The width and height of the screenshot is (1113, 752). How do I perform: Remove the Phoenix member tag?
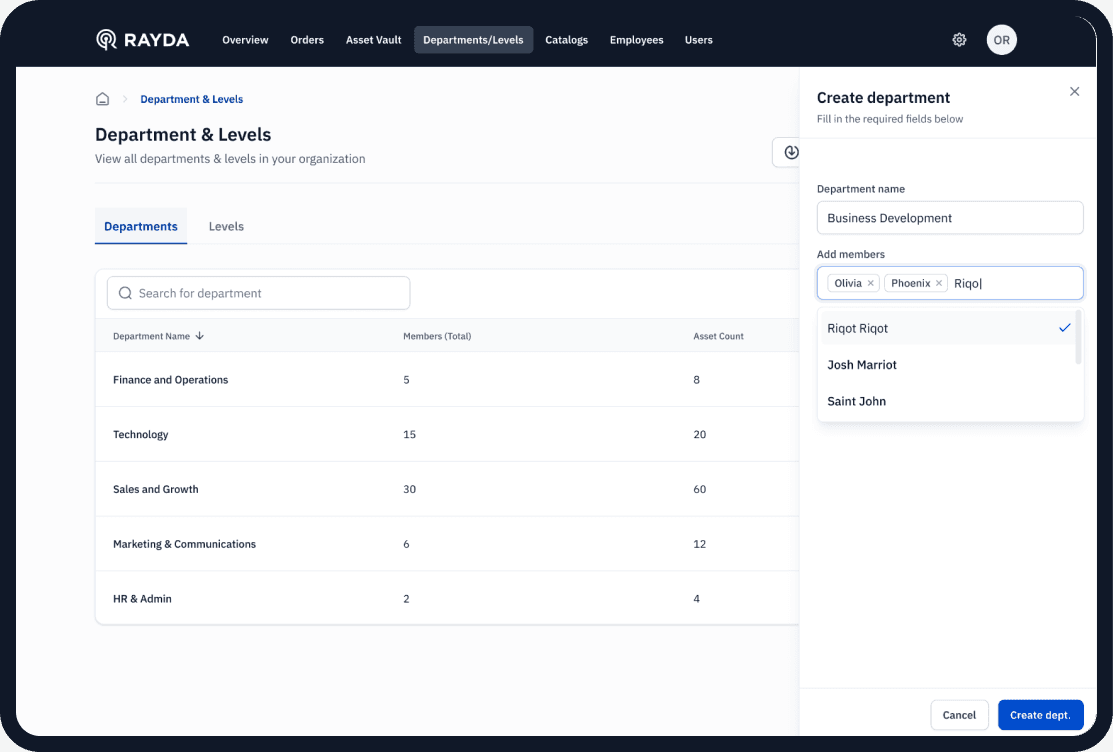938,283
